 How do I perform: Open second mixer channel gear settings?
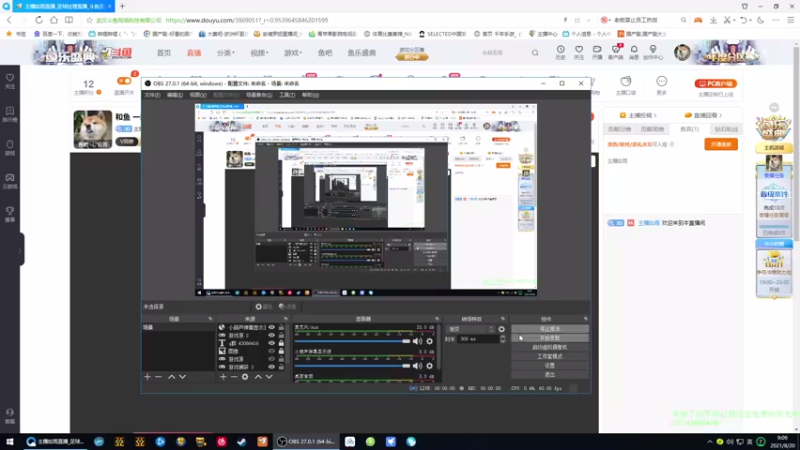click(430, 366)
